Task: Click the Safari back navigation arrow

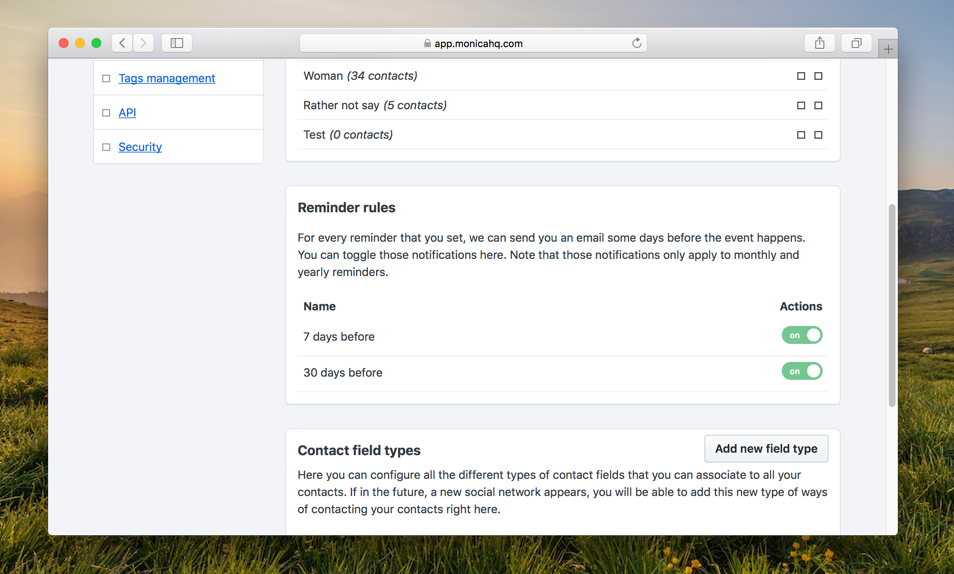Action: coord(122,43)
